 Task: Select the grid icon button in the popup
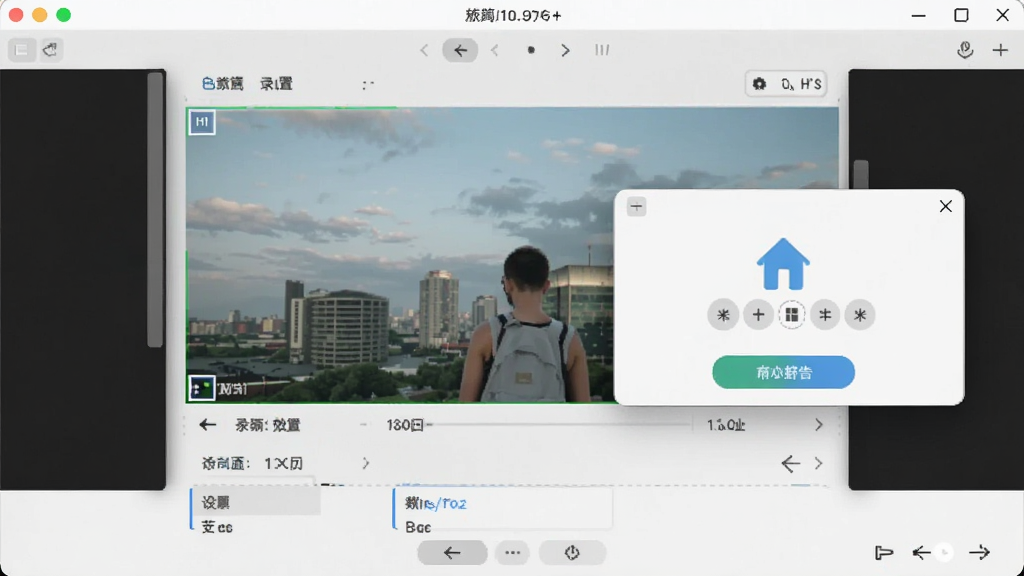tap(792, 315)
